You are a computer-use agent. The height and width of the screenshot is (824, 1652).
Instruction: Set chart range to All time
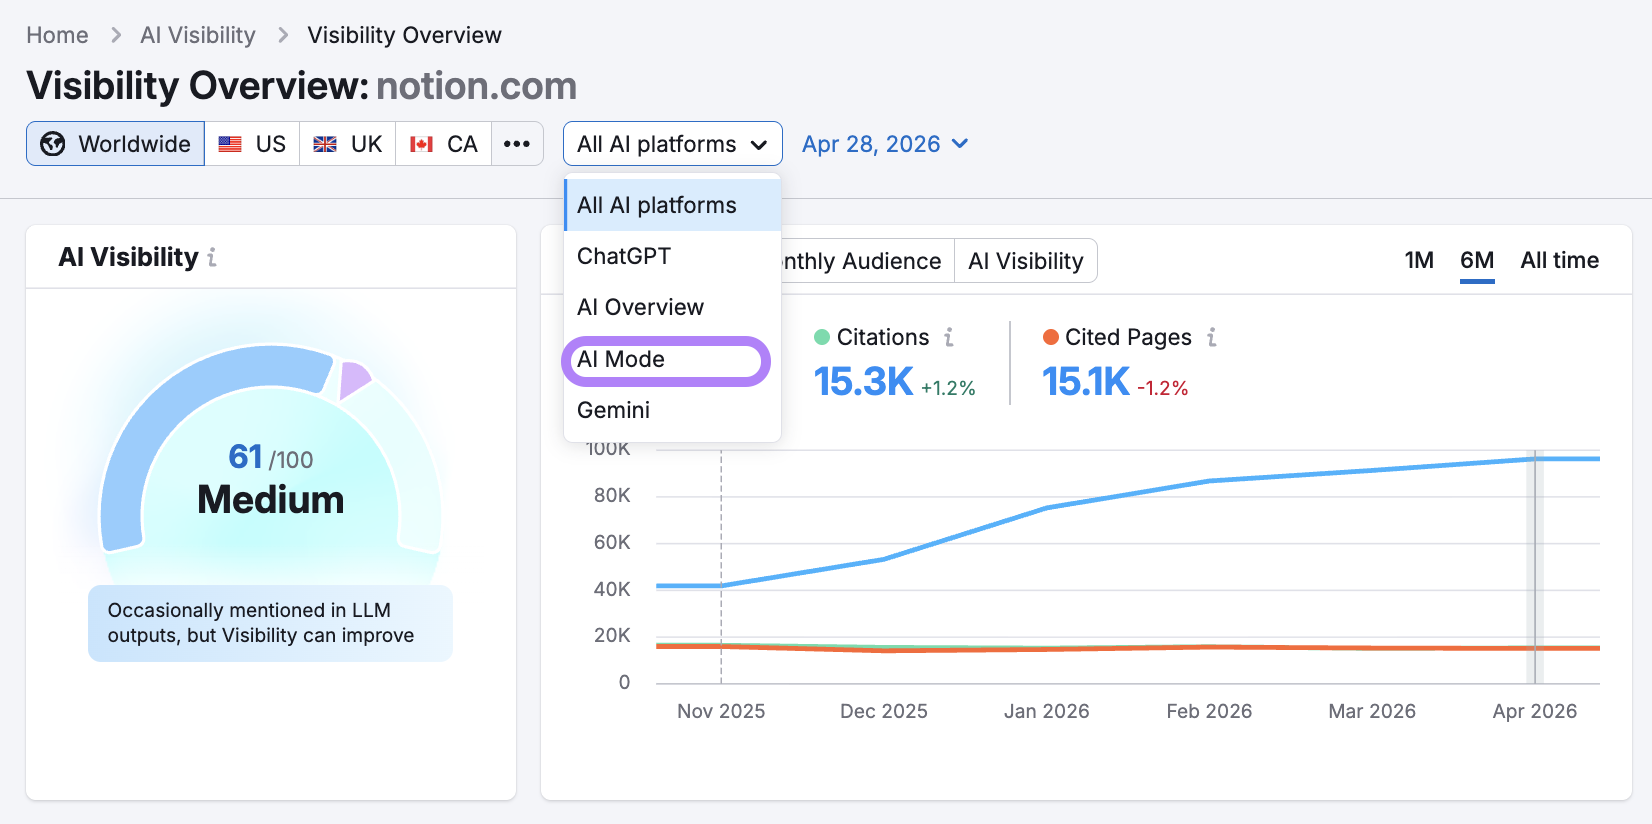click(1559, 261)
